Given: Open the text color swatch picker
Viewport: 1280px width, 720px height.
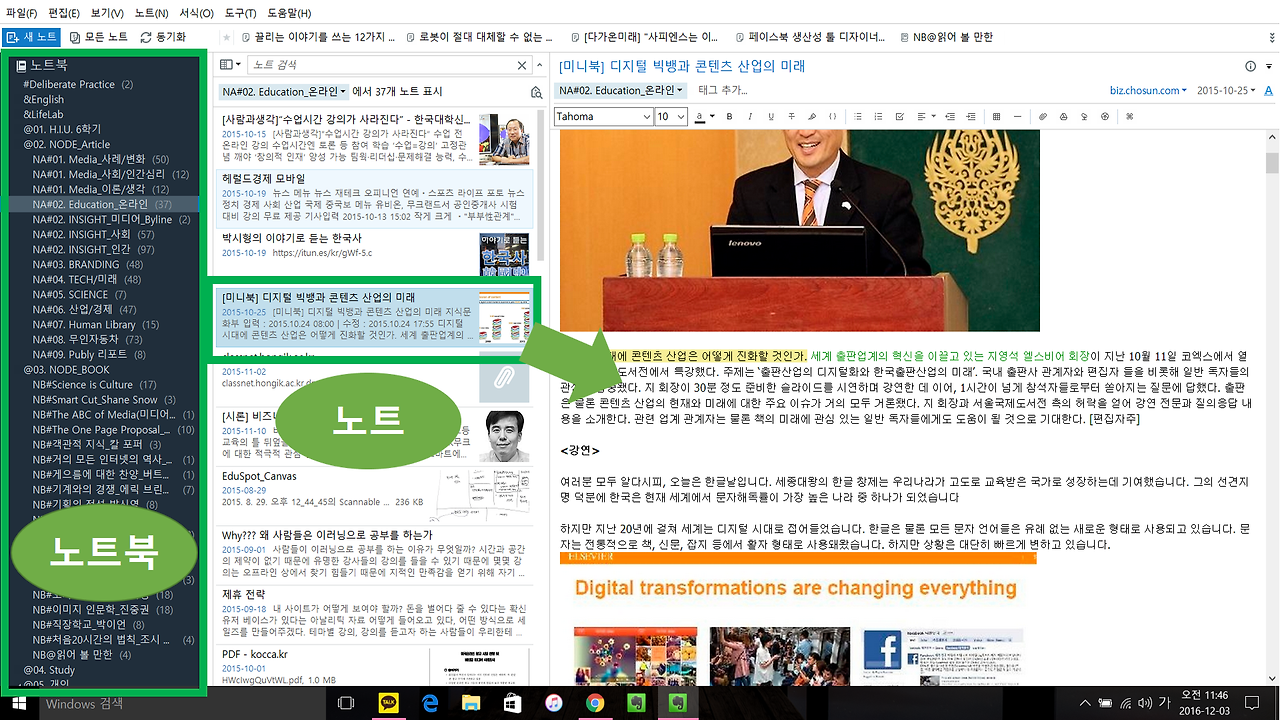Looking at the screenshot, I should 701,117.
